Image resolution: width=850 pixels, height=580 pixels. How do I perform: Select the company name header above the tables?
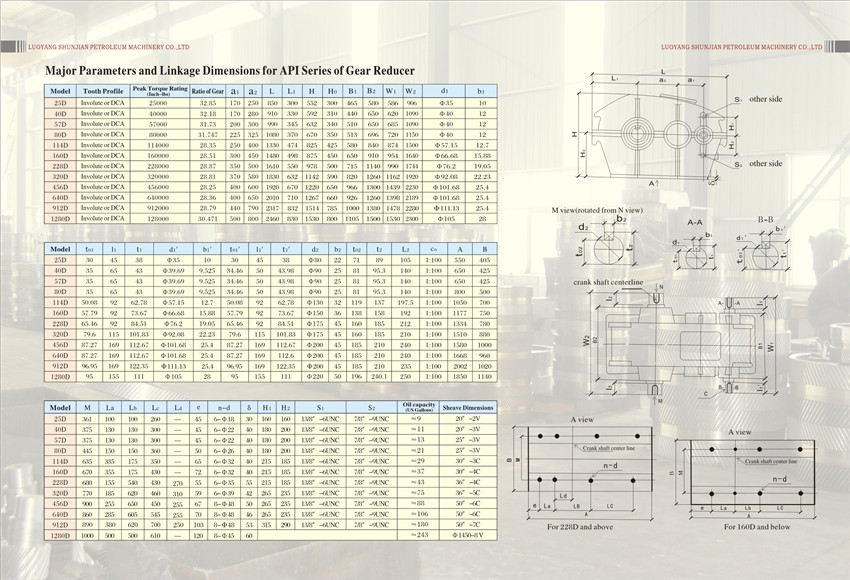click(x=108, y=47)
